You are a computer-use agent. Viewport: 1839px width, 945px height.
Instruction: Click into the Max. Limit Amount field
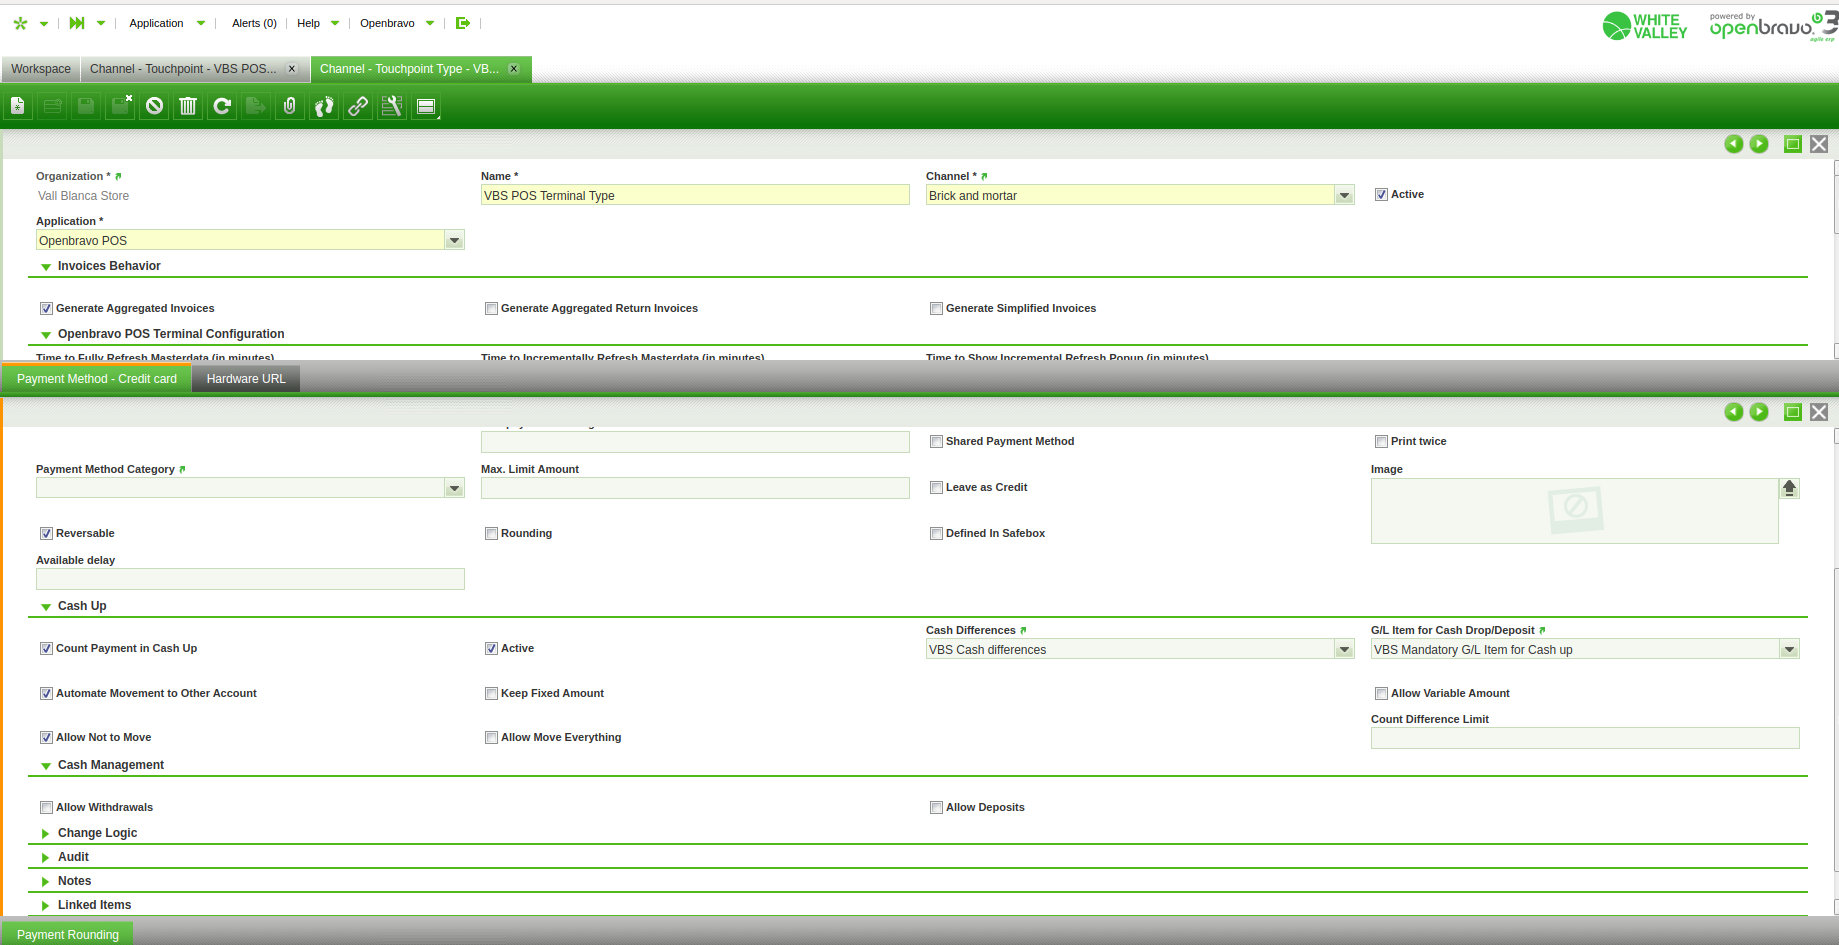click(694, 488)
